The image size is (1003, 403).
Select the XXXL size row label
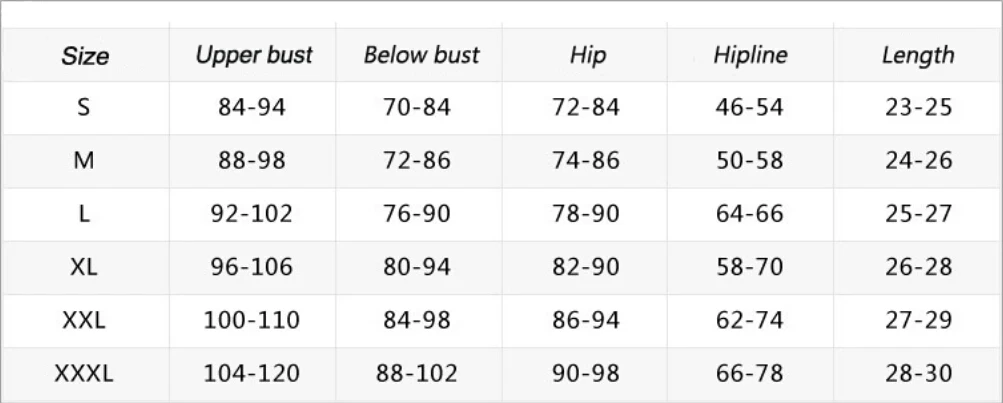(x=84, y=373)
